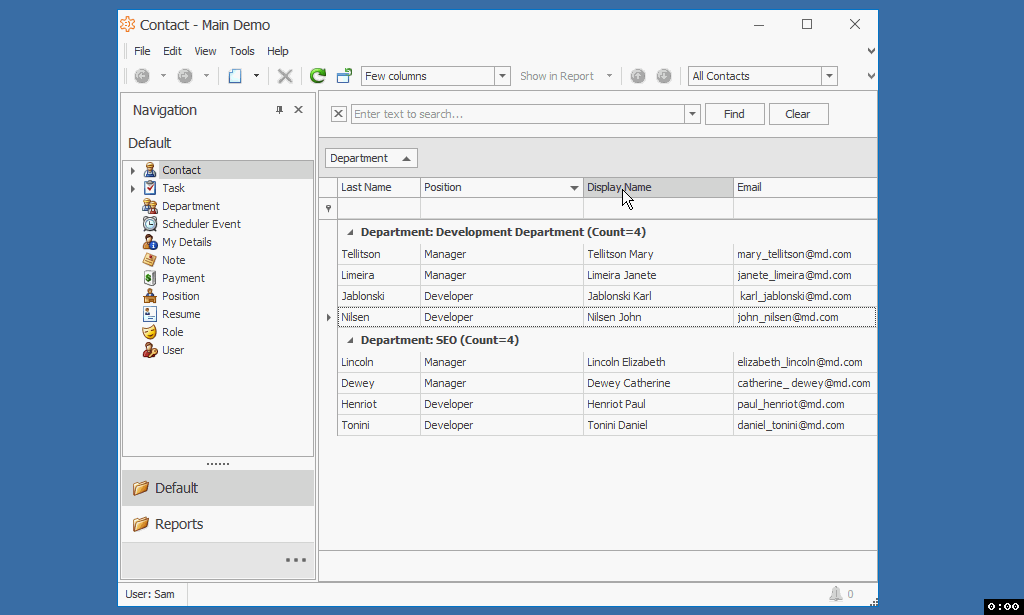
Task: Click the Previous record up-arrow icon
Action: (x=638, y=76)
